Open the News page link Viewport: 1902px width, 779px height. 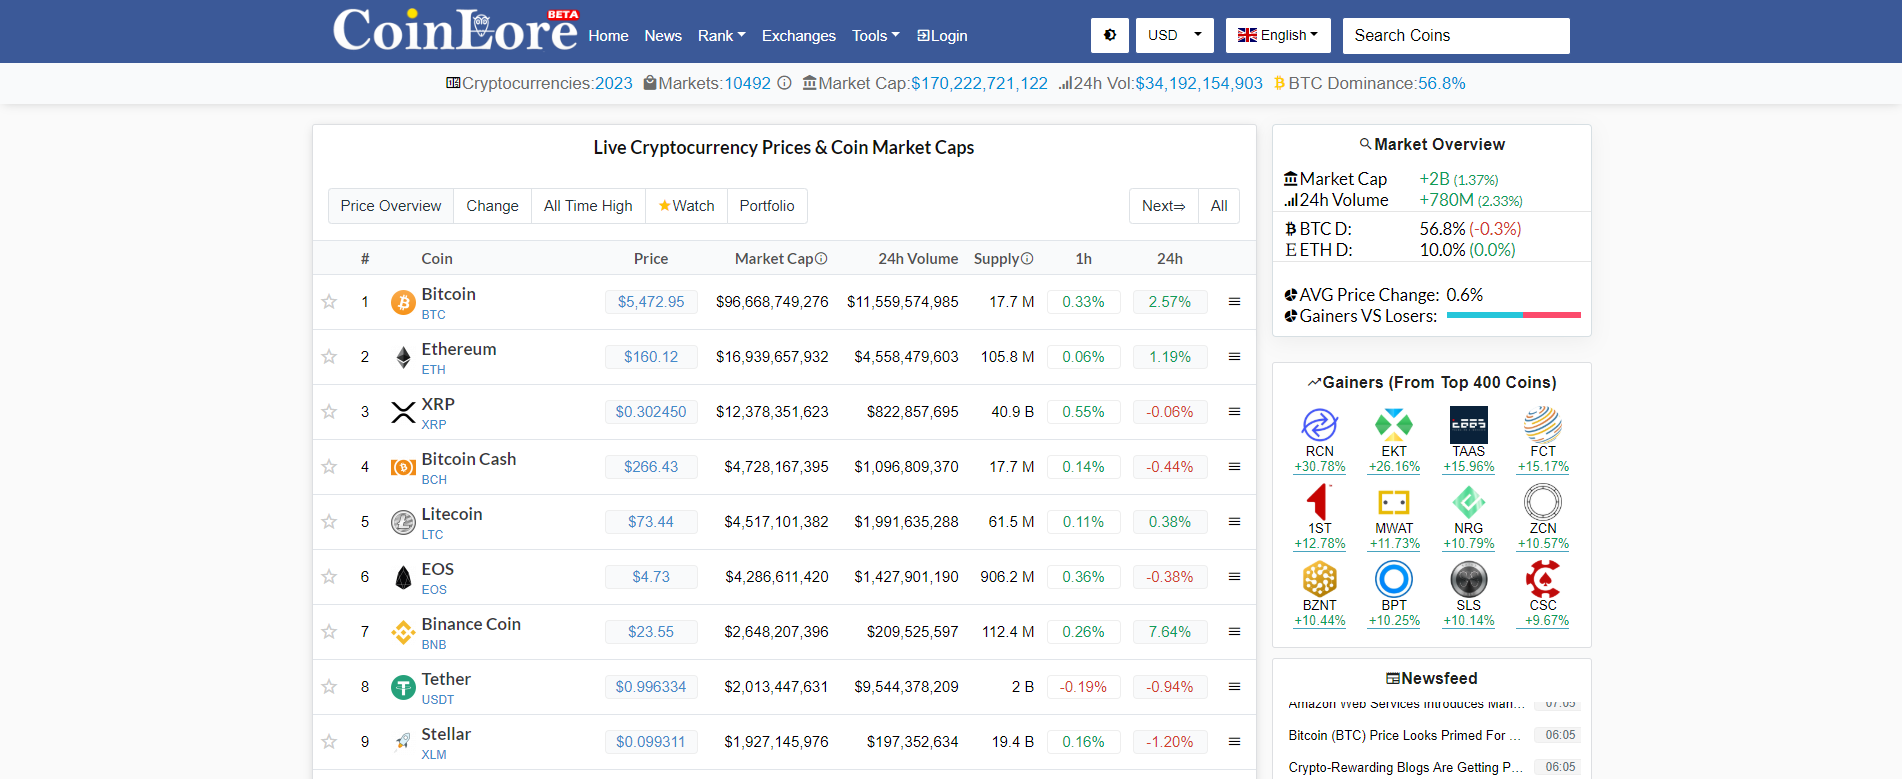(663, 36)
